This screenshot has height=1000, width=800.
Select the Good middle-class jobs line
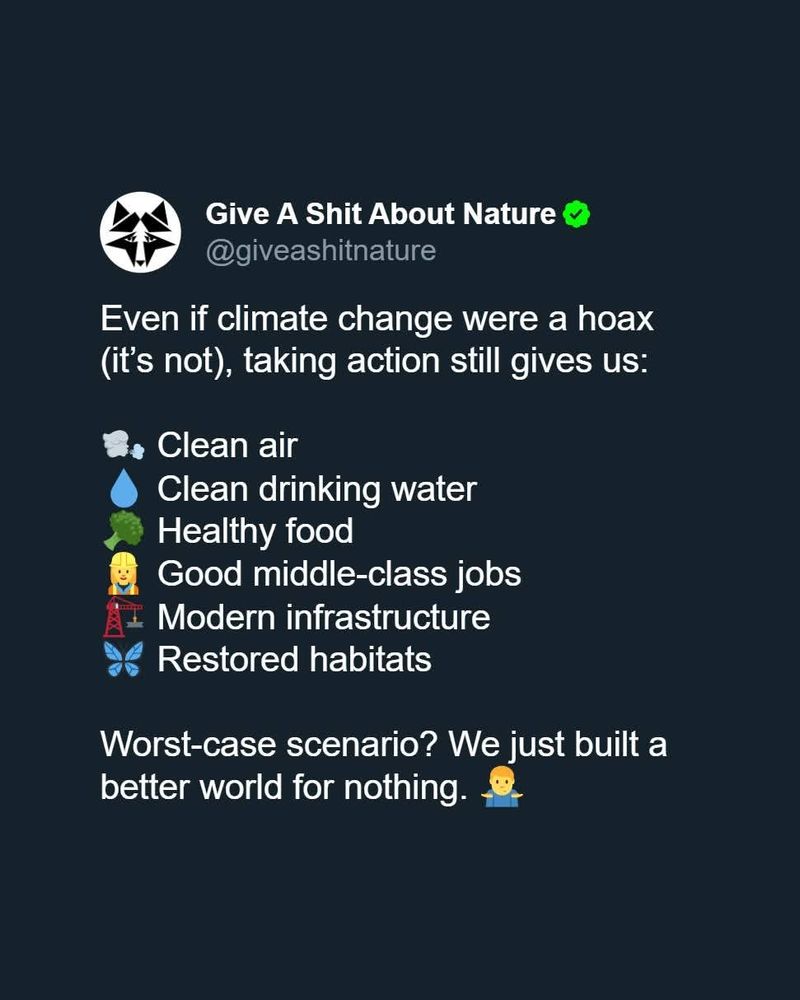click(339, 574)
